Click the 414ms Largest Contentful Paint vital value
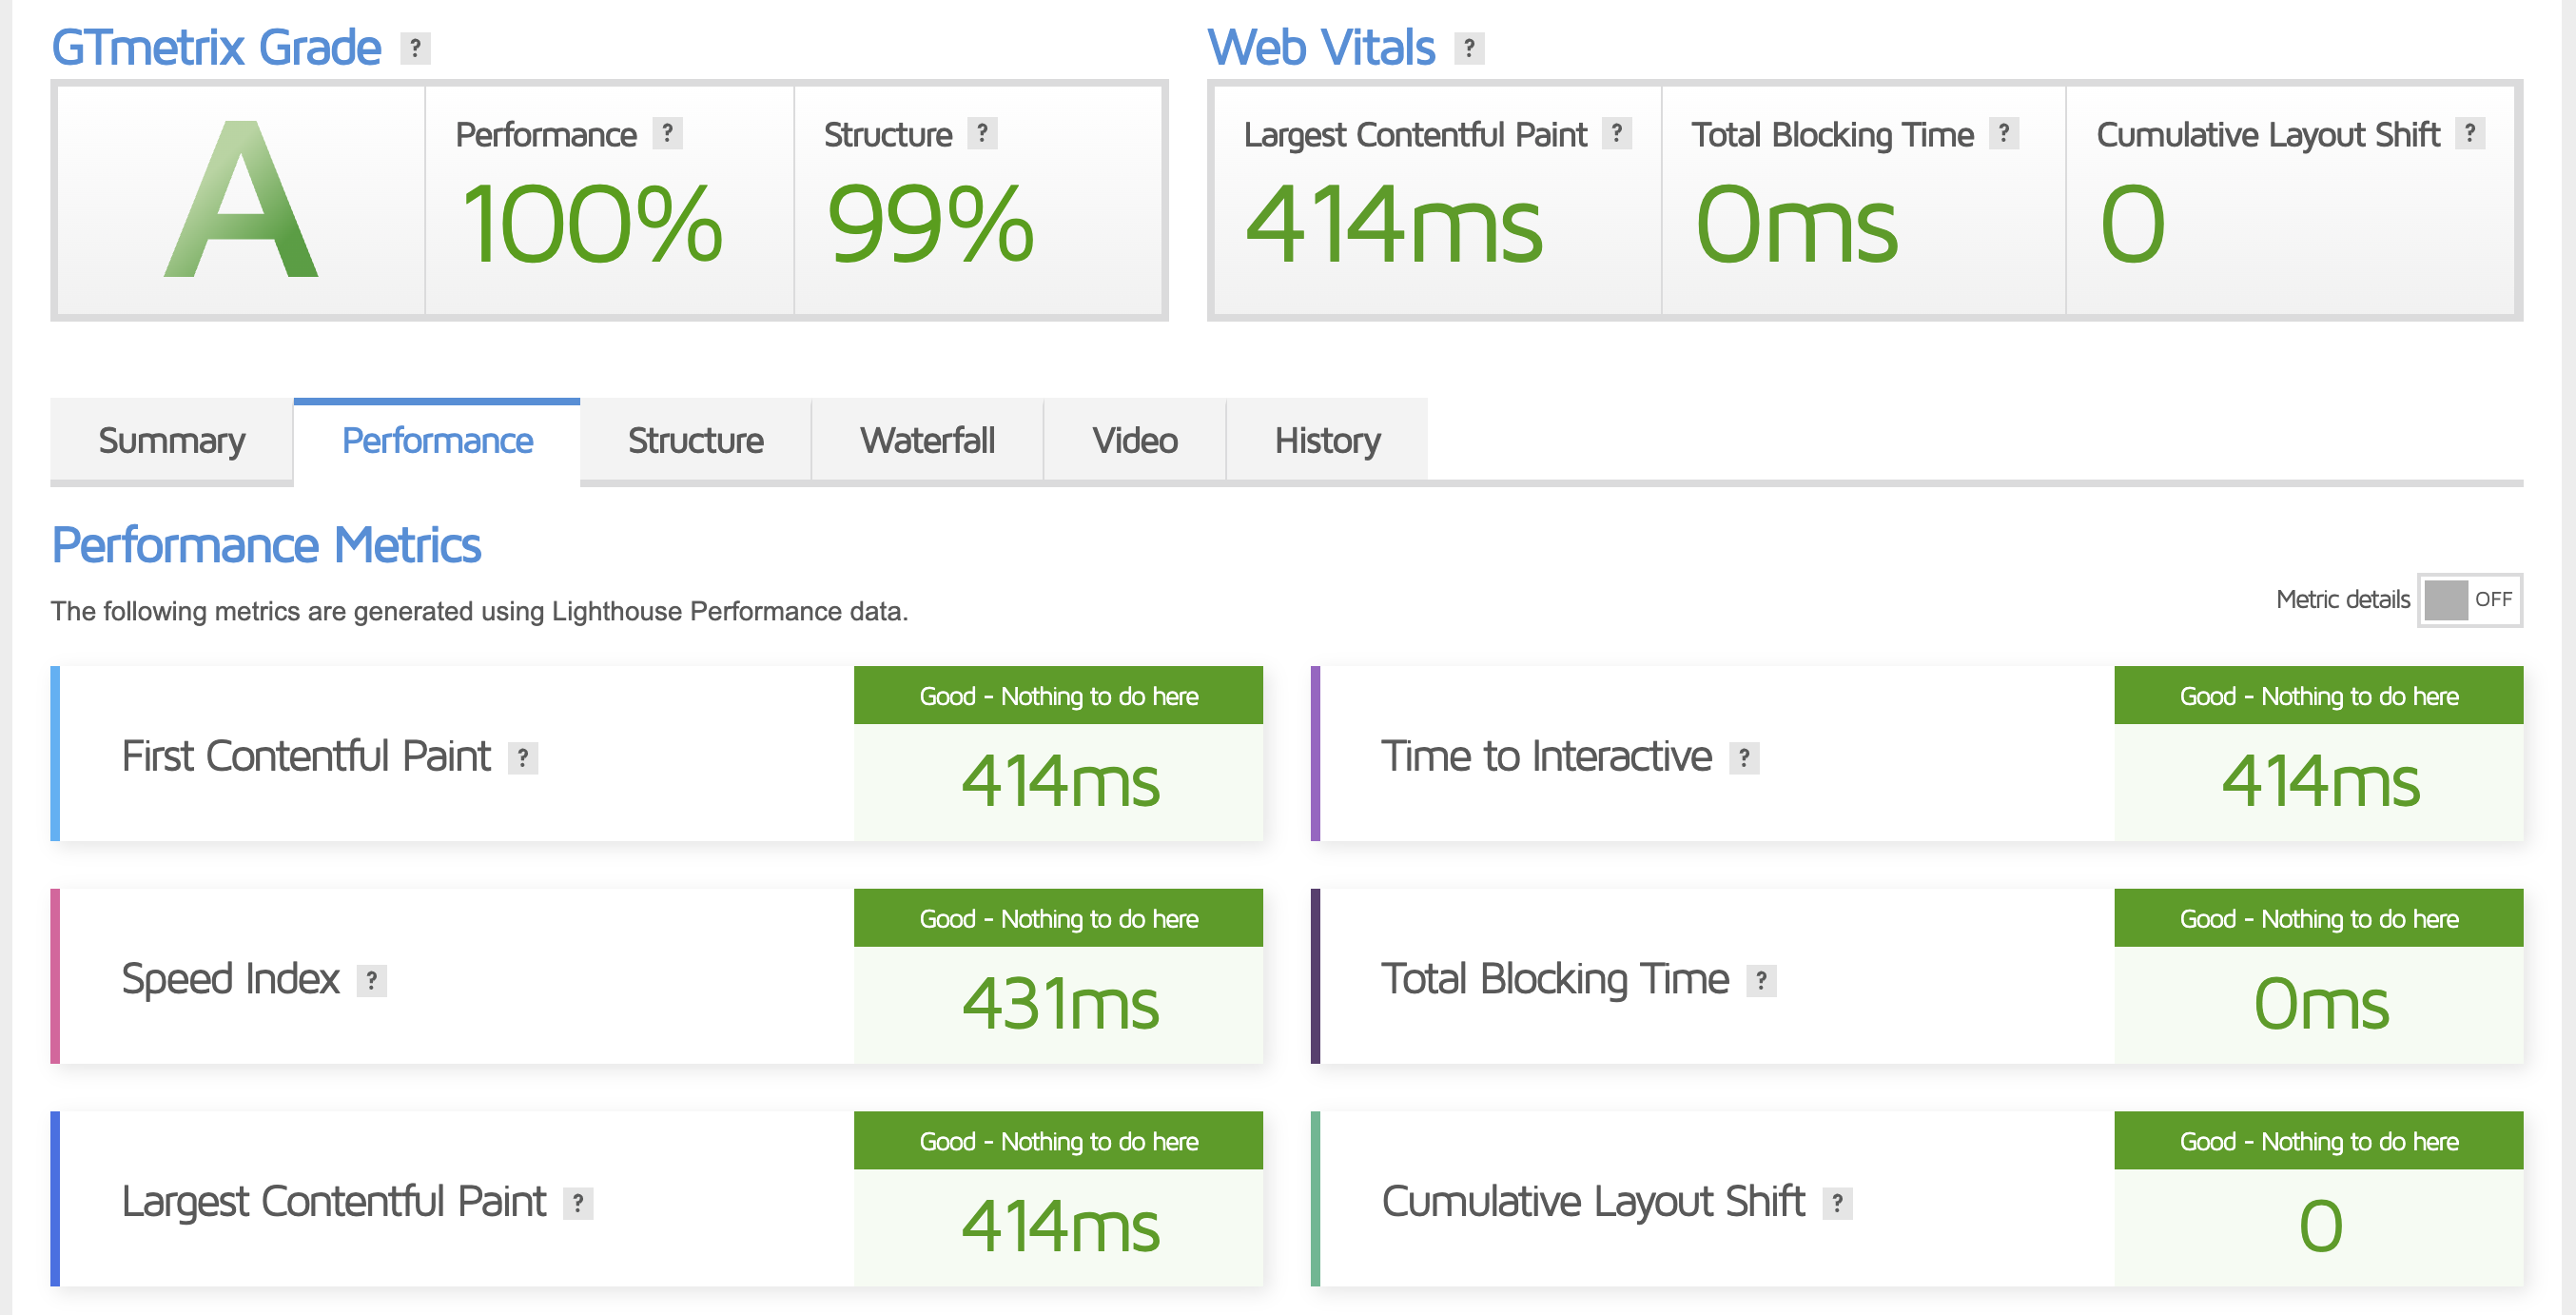 (x=1394, y=224)
